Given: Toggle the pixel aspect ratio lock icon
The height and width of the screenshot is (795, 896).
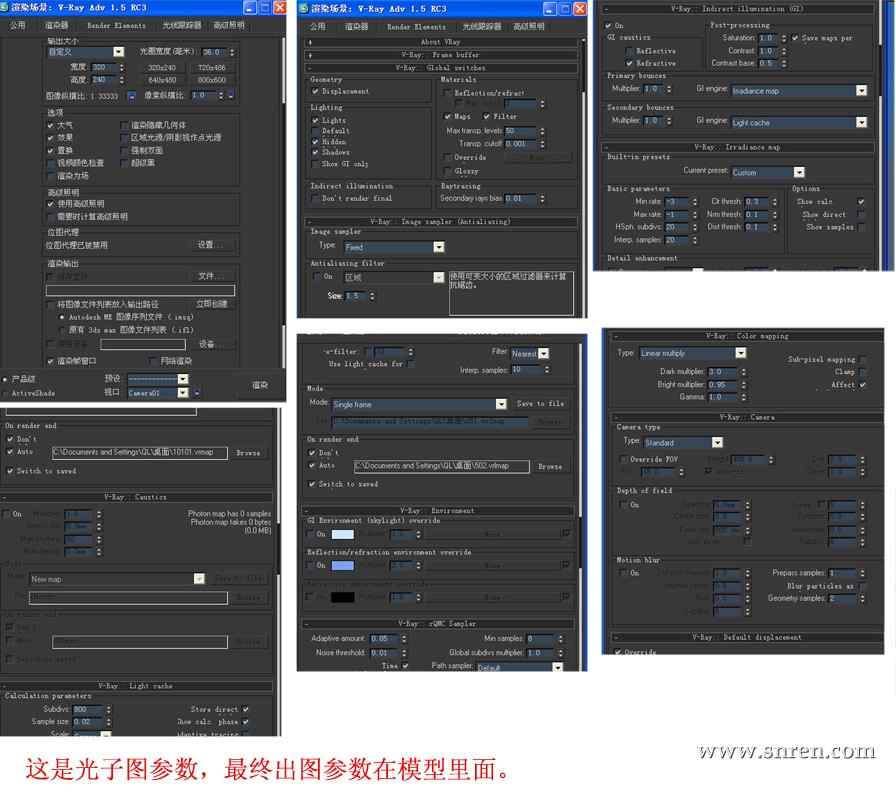Looking at the screenshot, I should pos(231,95).
